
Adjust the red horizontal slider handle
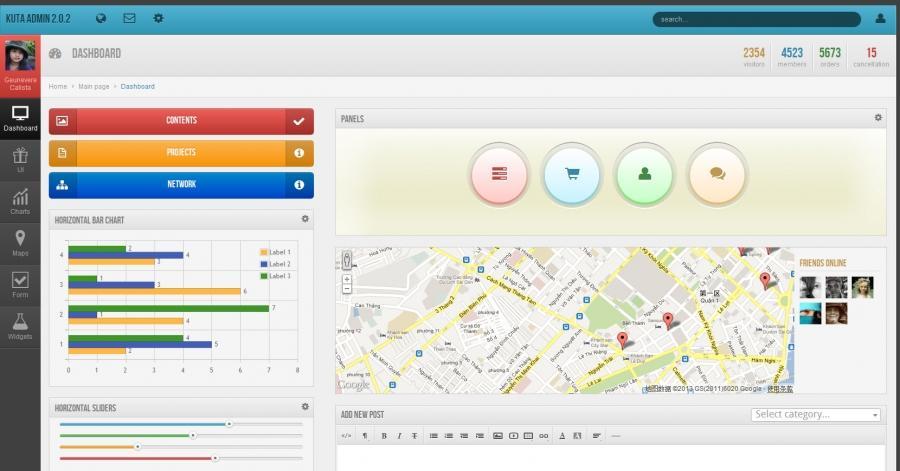(x=215, y=458)
